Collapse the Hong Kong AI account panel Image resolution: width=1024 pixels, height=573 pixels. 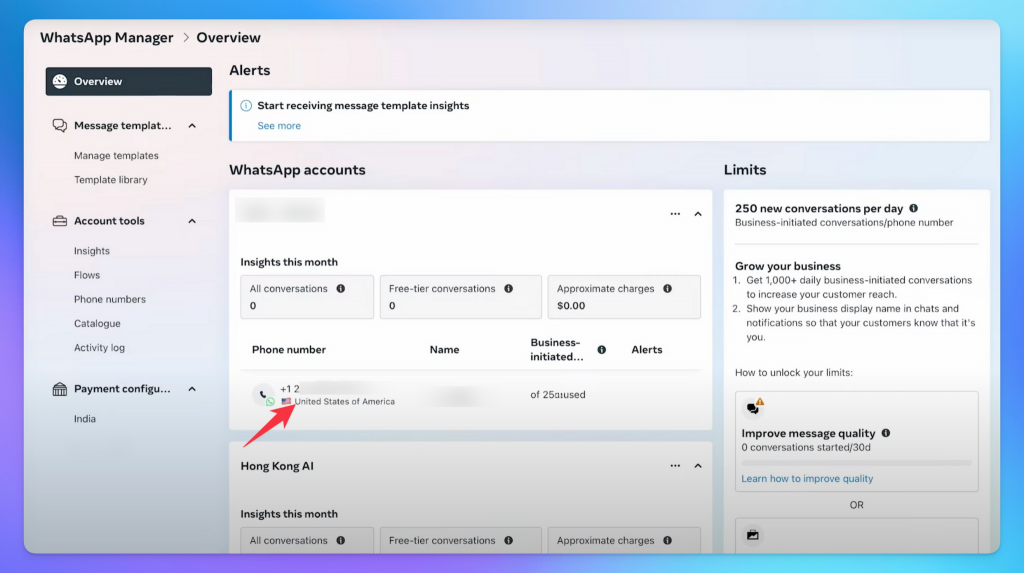698,466
